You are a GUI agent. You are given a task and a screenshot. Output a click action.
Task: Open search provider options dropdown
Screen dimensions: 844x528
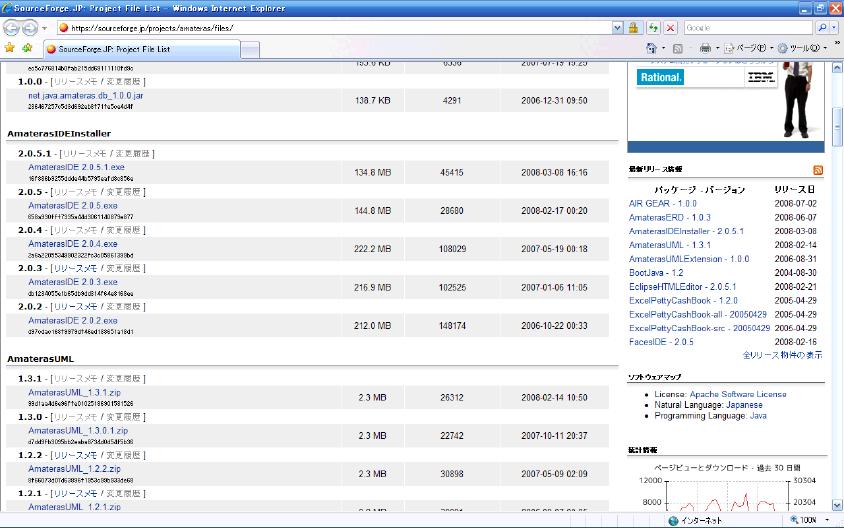click(x=834, y=27)
